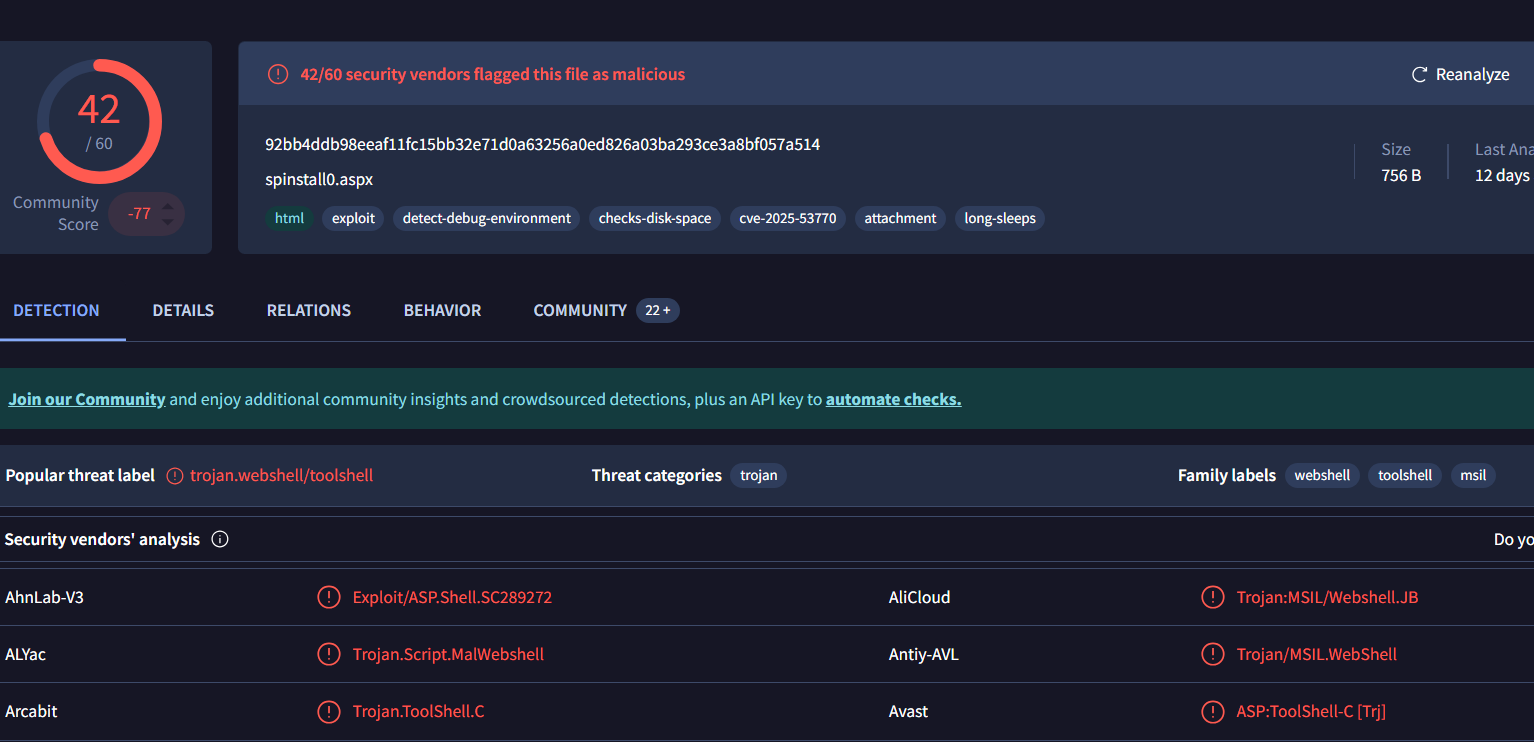
Task: Click the AhnLab-V3 vendor name
Action: coord(44,598)
